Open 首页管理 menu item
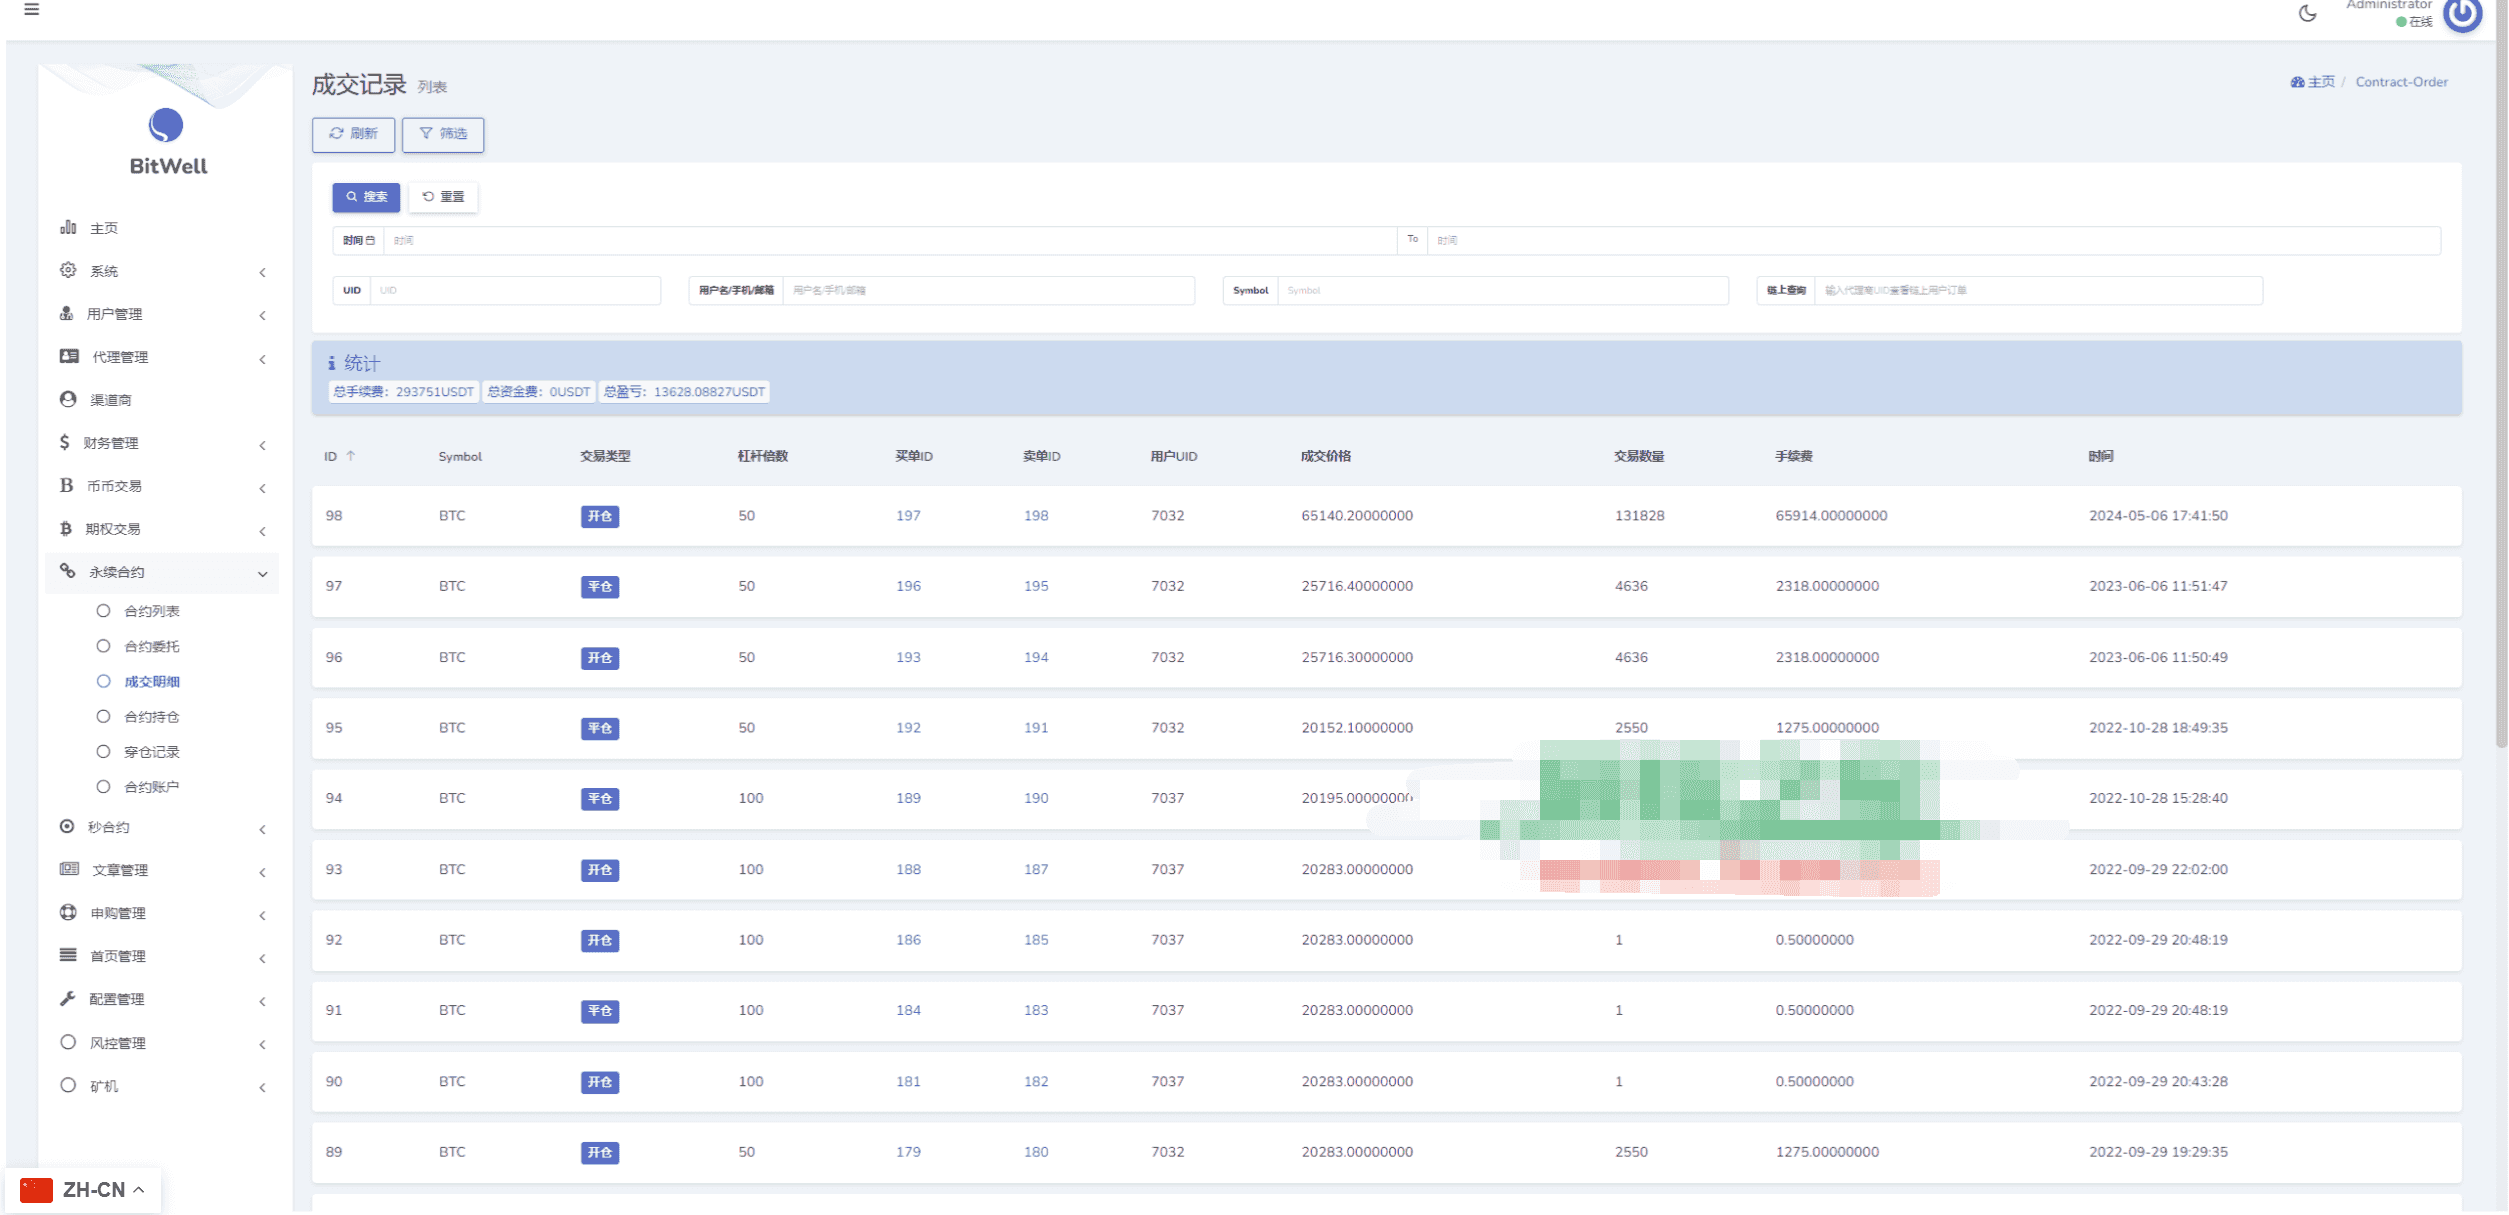Screen dimensions: 2509x1215 (x=162, y=956)
